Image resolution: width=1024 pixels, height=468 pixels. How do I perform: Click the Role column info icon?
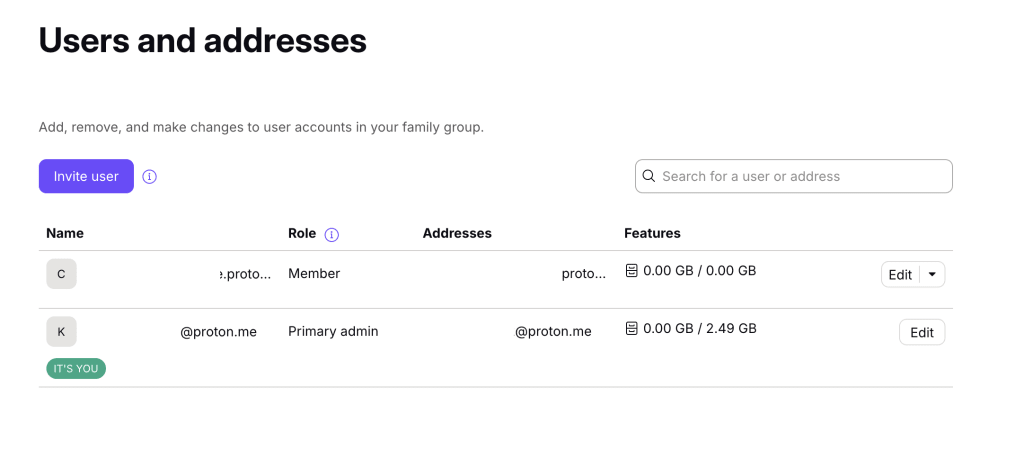[x=332, y=234]
